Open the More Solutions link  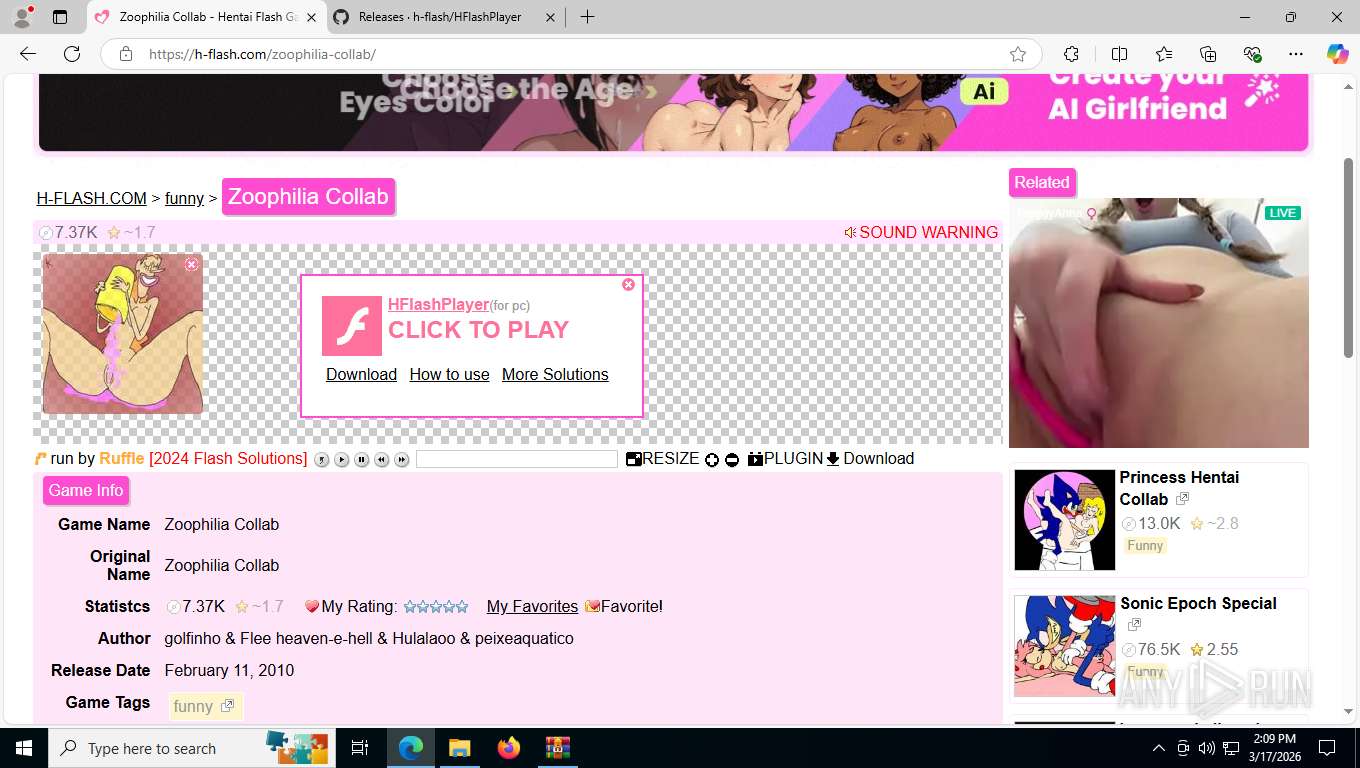pyautogui.click(x=555, y=374)
